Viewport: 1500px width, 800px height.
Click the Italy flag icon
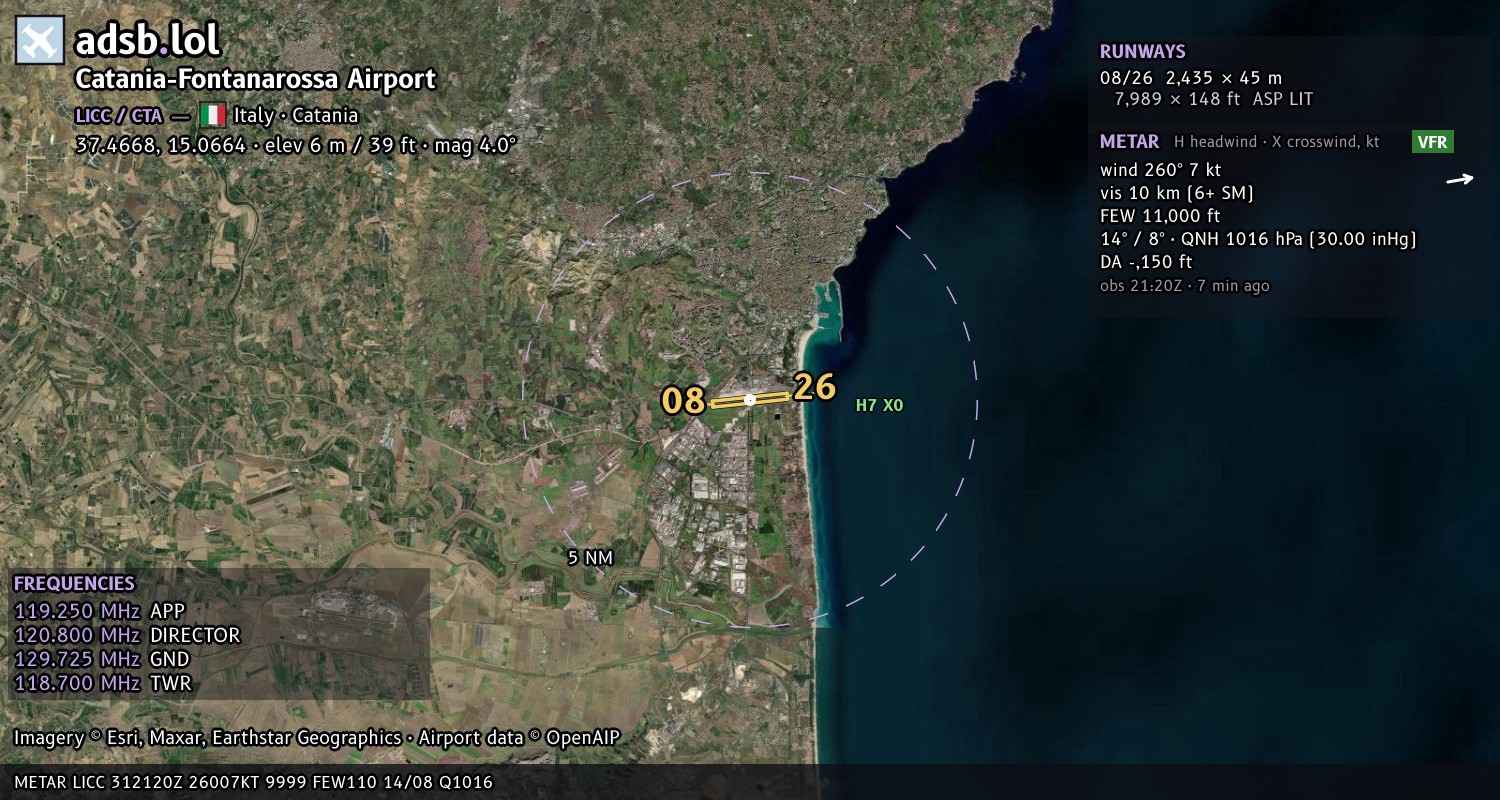[212, 115]
